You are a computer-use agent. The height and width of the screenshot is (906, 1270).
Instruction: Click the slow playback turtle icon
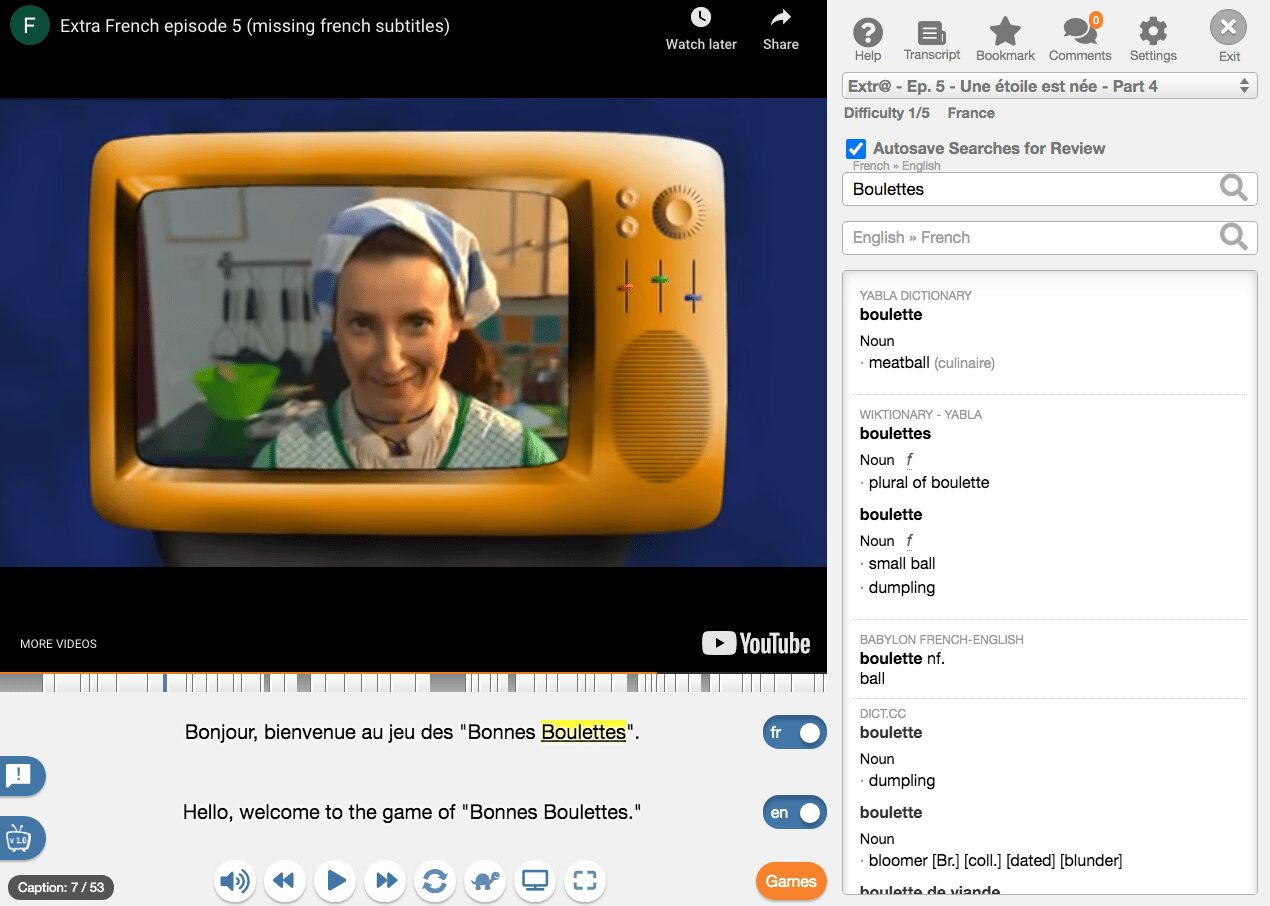[x=485, y=881]
